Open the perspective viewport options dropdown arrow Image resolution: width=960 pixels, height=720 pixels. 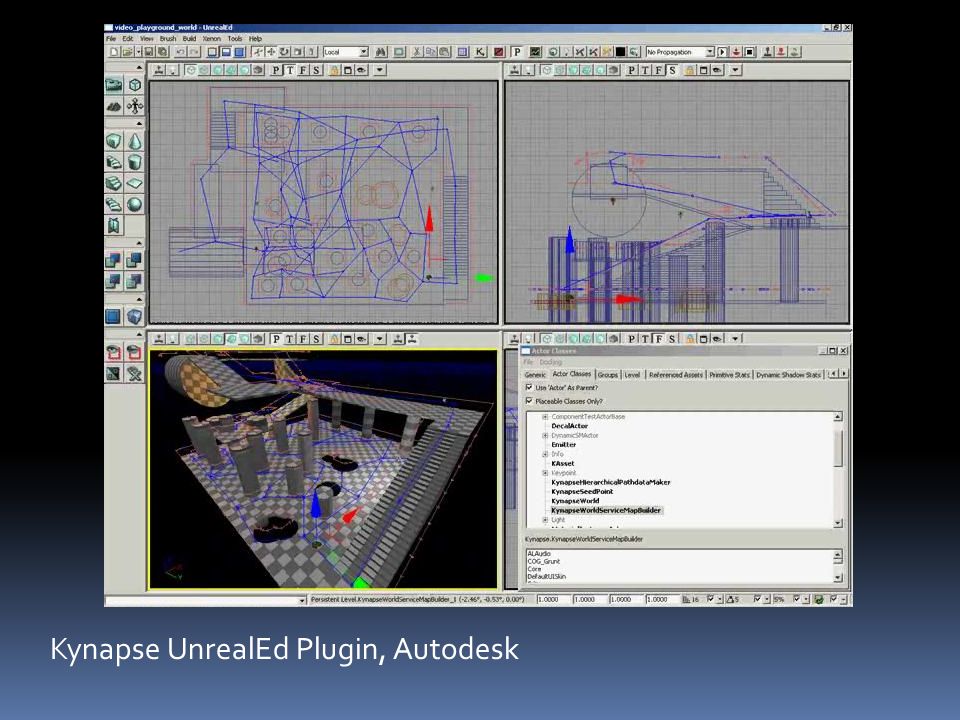[x=380, y=339]
